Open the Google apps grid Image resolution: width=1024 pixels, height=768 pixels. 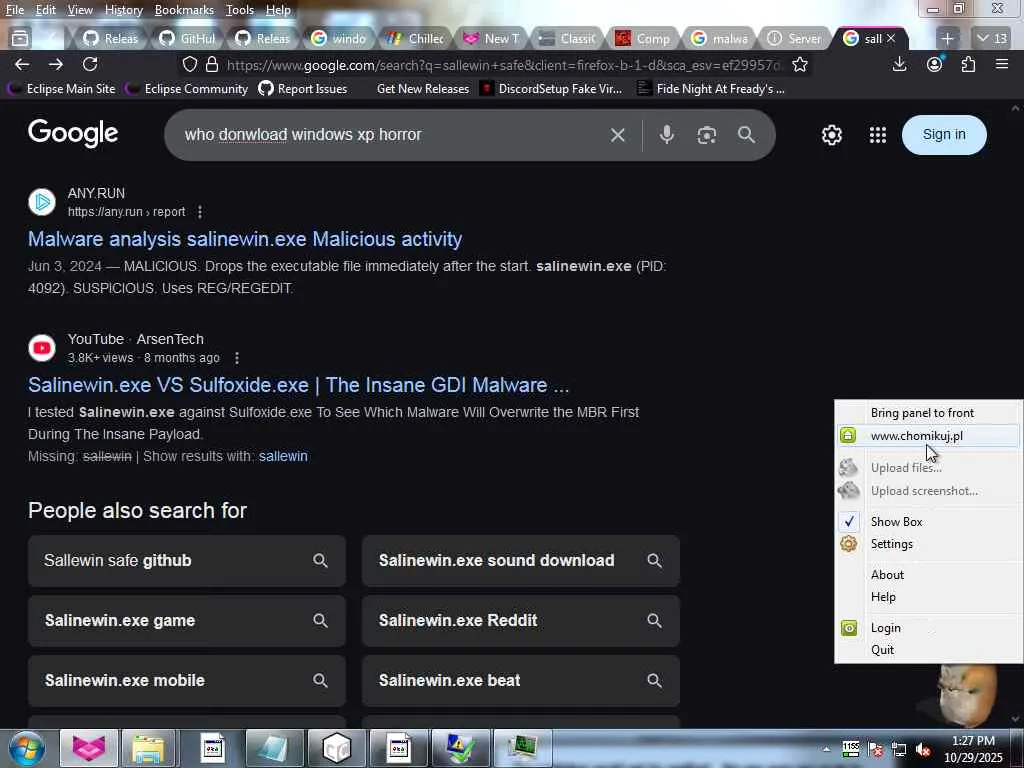click(878, 135)
